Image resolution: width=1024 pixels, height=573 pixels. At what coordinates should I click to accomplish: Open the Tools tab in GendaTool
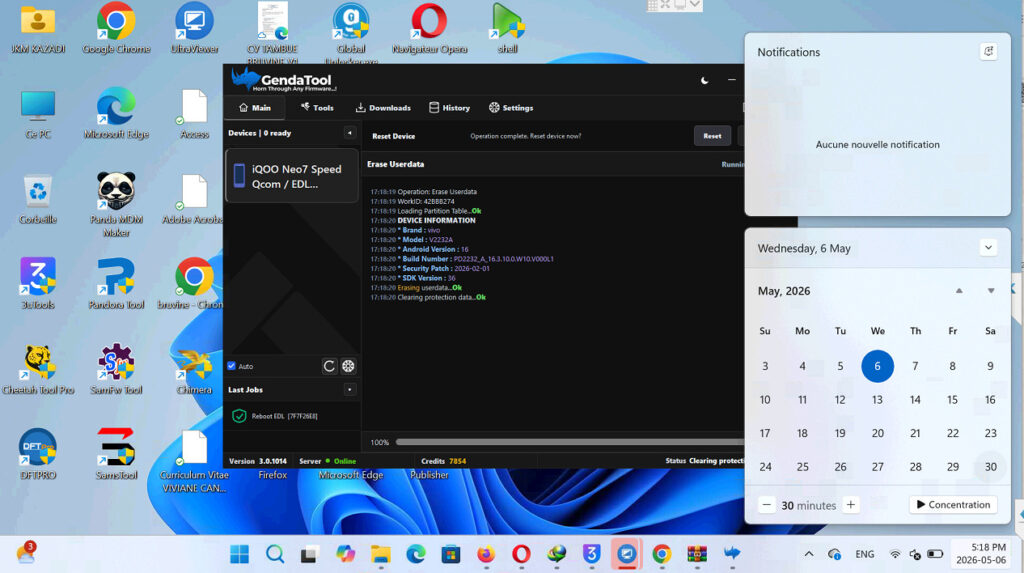pyautogui.click(x=317, y=108)
